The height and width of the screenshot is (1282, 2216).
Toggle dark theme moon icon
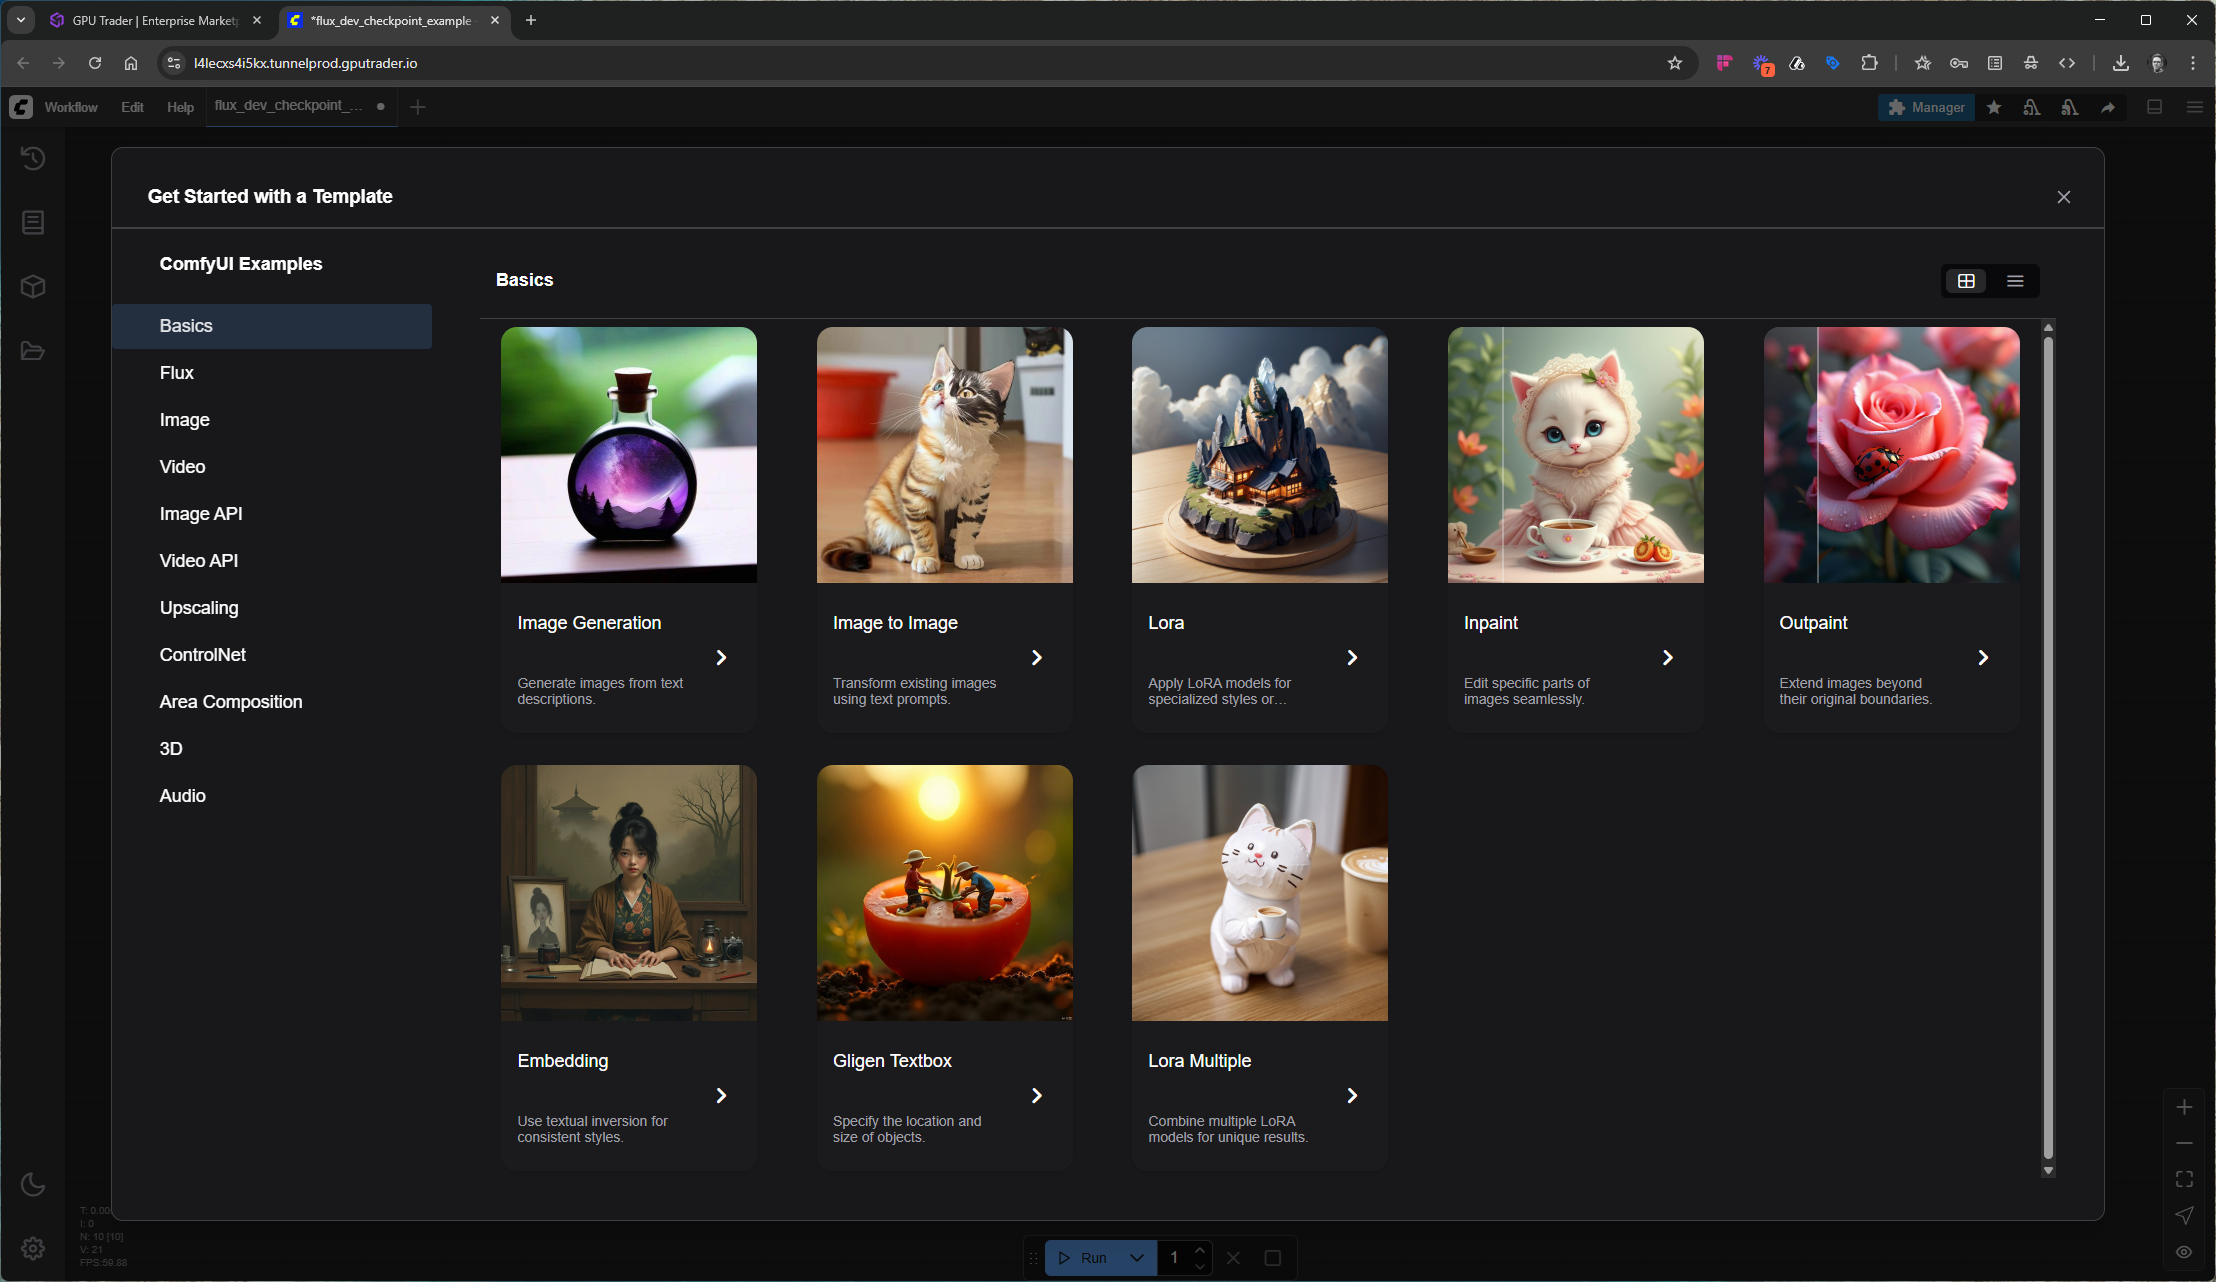pos(33,1184)
